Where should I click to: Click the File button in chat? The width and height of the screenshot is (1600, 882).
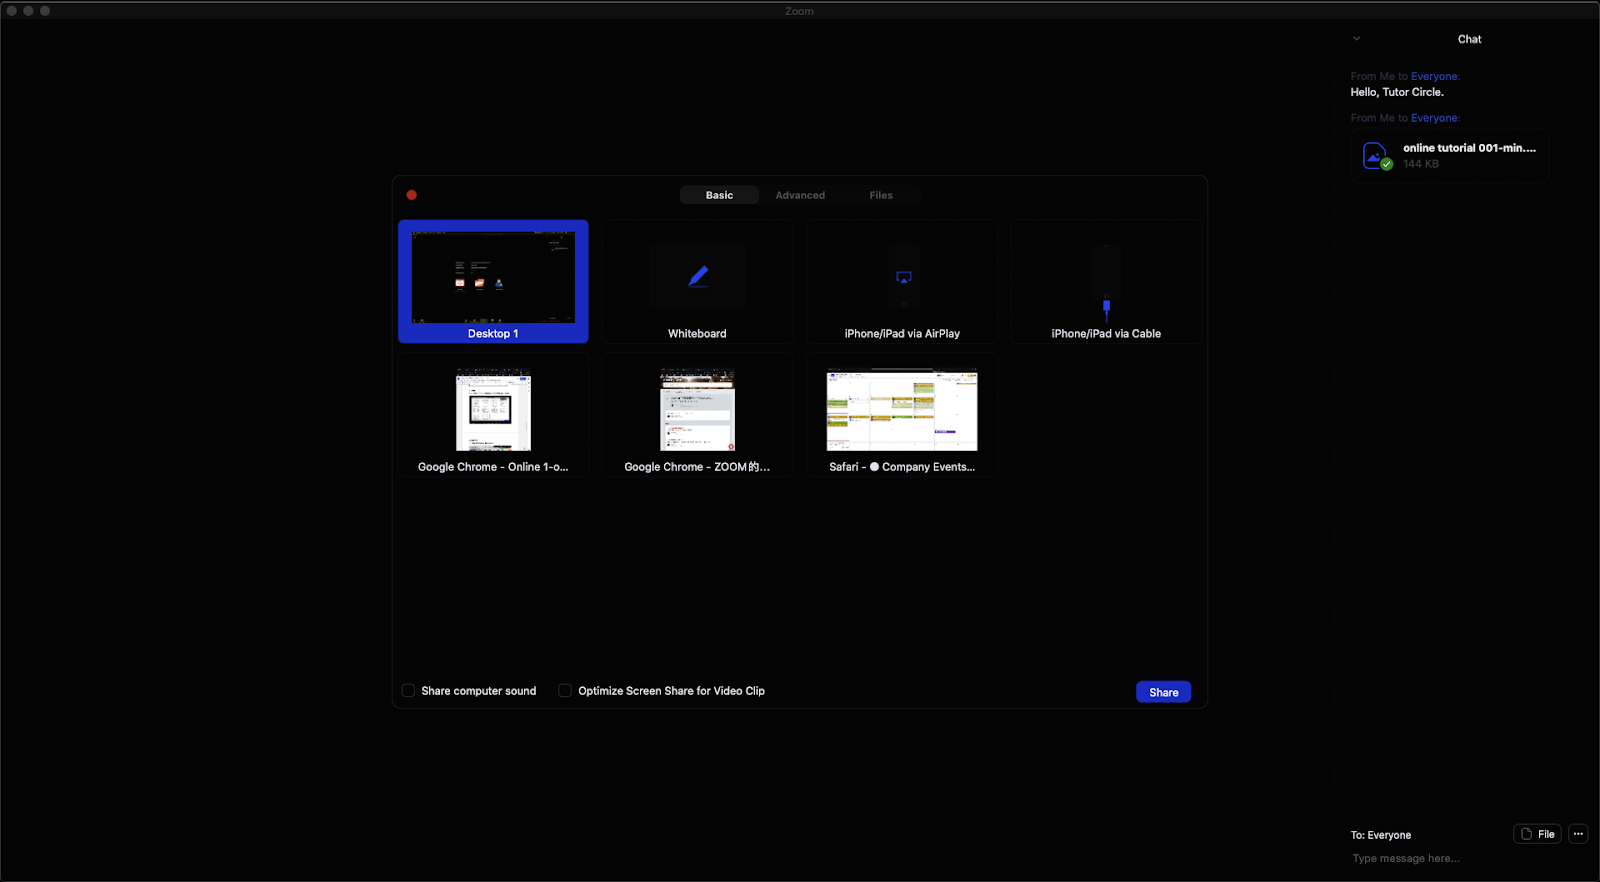tap(1538, 834)
